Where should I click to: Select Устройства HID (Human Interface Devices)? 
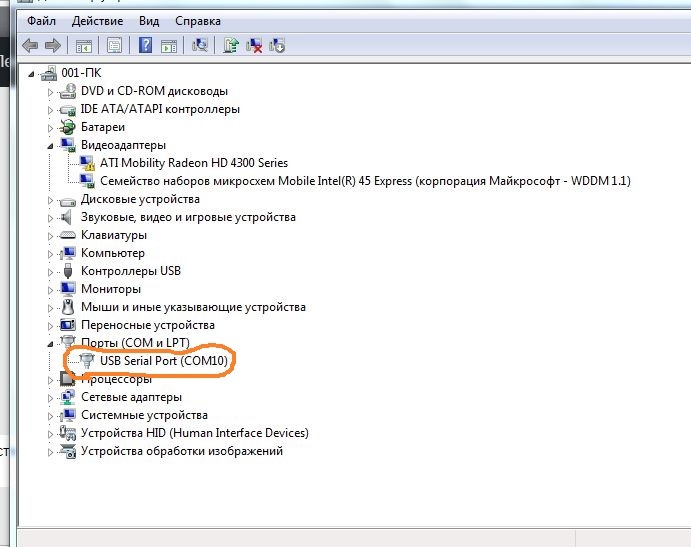coord(195,433)
